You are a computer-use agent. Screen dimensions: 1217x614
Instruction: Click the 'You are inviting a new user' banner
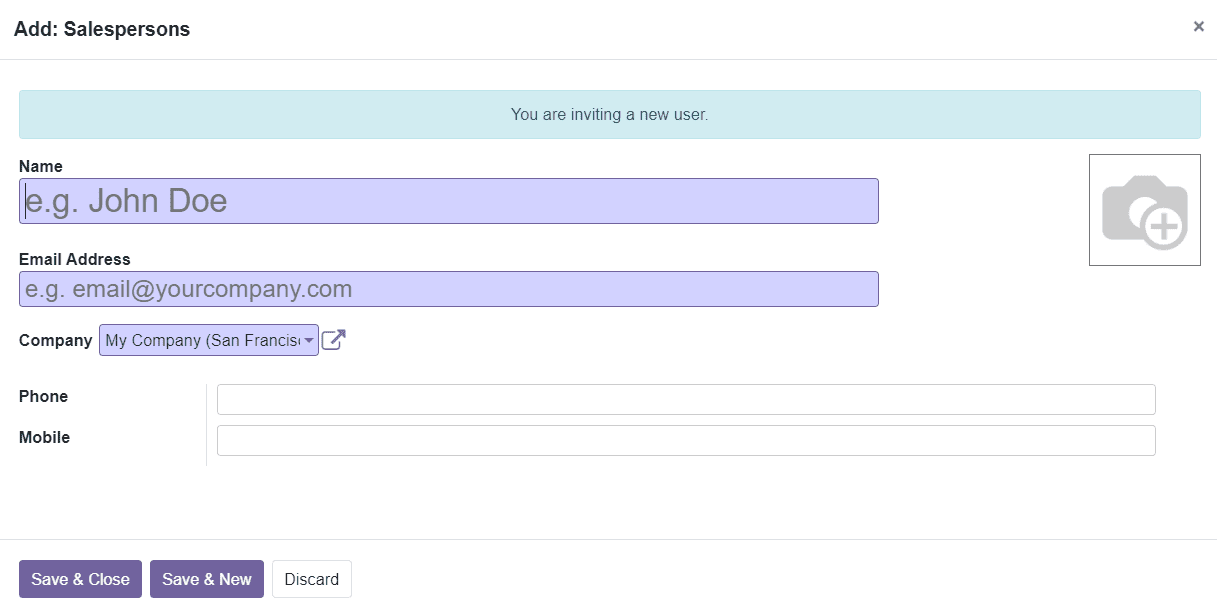(608, 114)
